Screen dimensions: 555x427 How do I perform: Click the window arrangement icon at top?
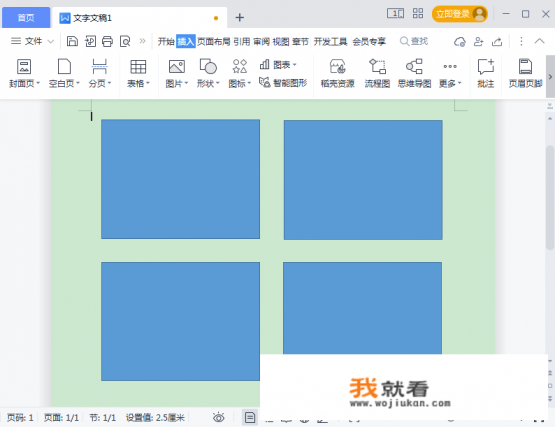(395, 14)
